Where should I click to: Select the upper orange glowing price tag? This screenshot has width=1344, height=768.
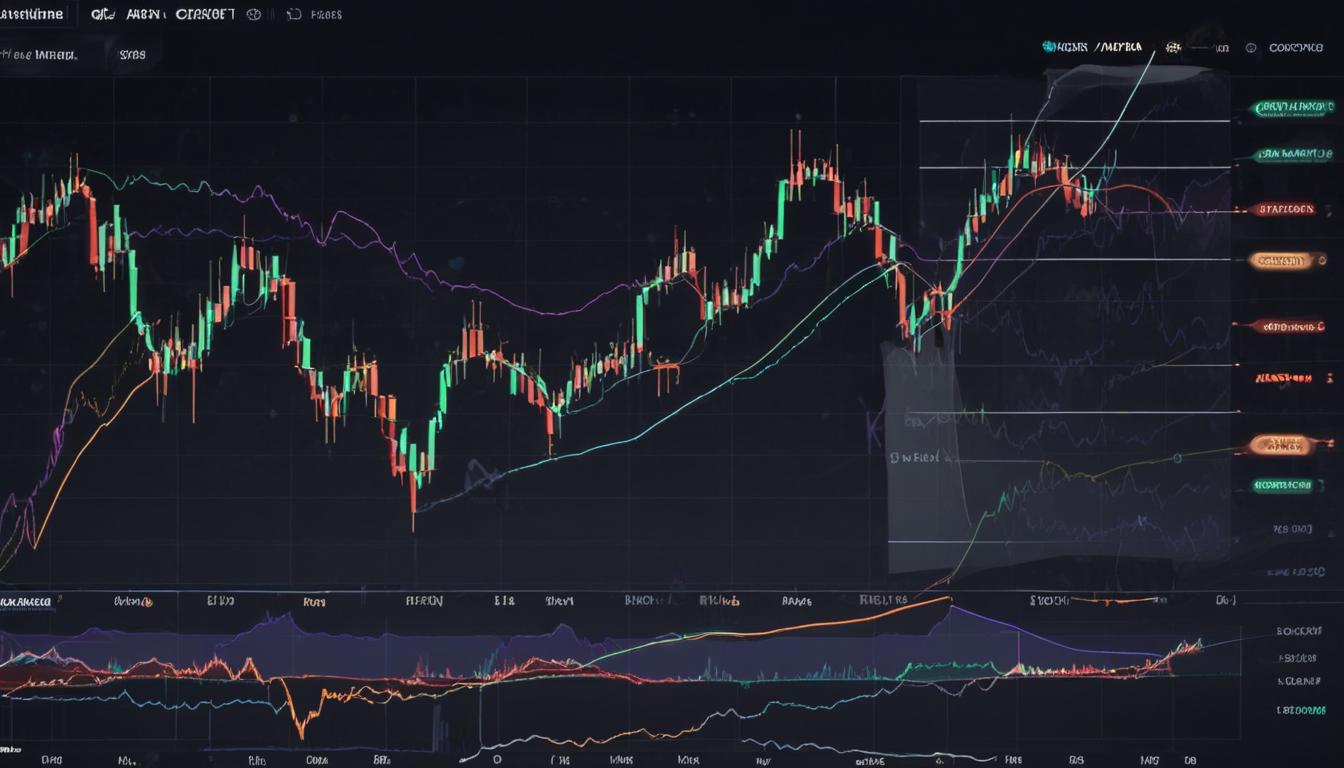click(1279, 261)
